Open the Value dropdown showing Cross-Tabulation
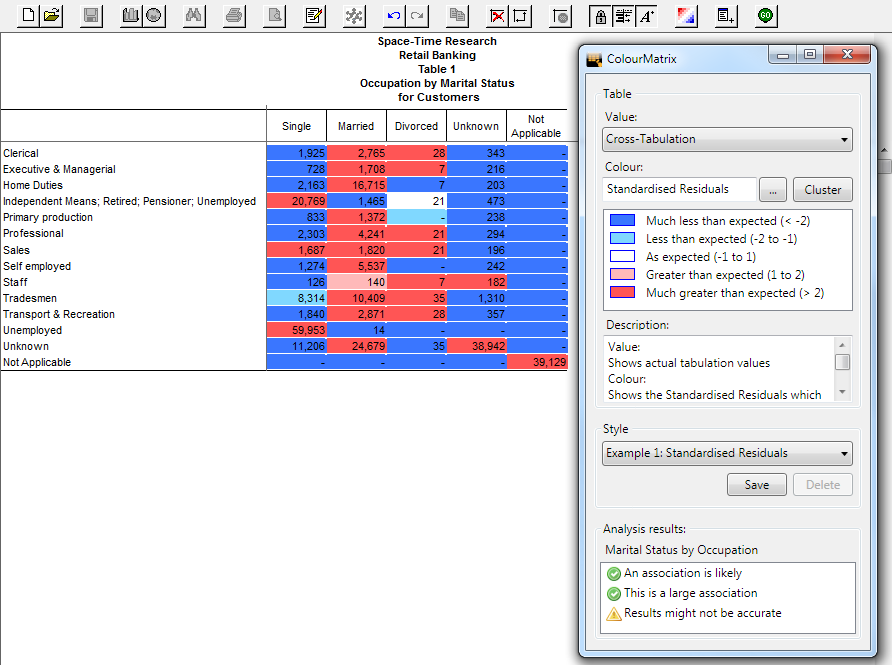The width and height of the screenshot is (892, 665). point(727,139)
